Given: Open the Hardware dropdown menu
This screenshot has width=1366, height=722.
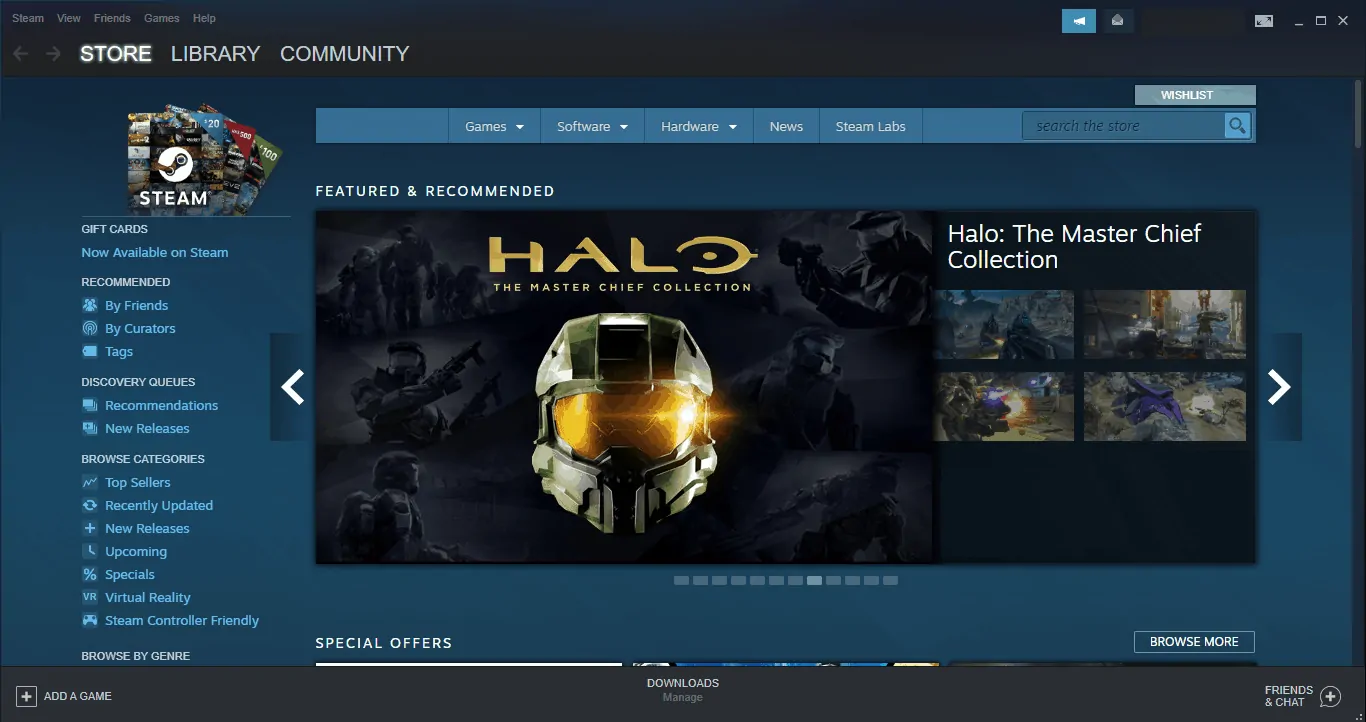Looking at the screenshot, I should pyautogui.click(x=698, y=126).
